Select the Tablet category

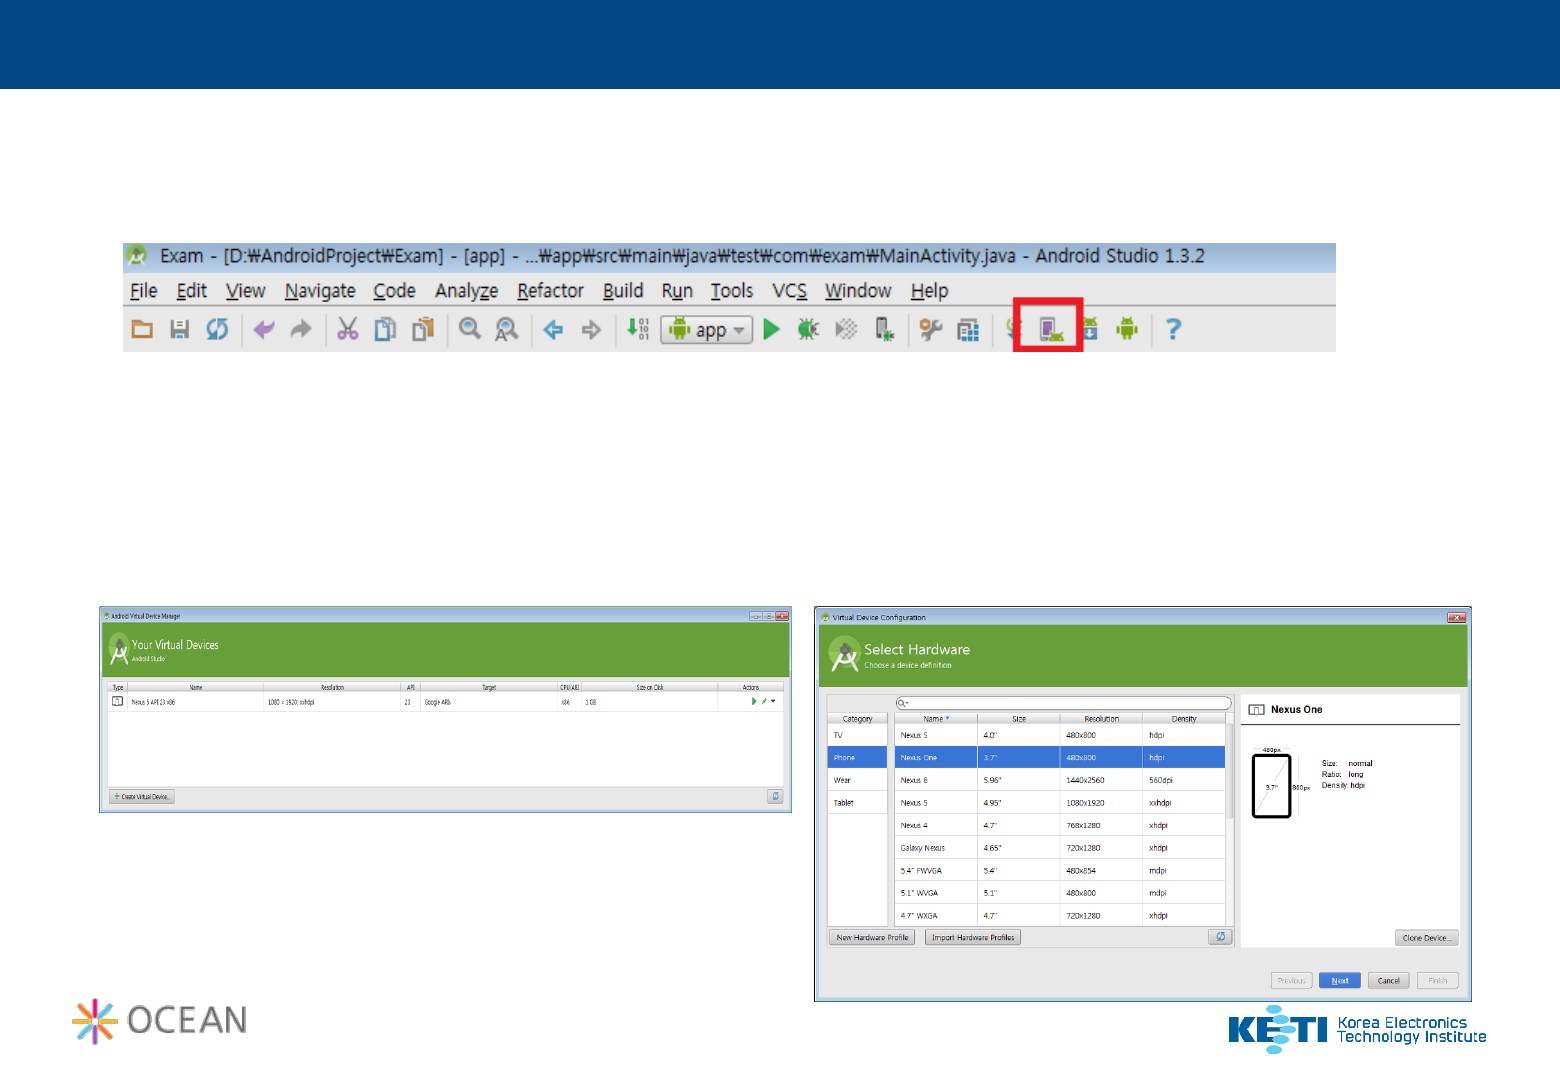[x=857, y=803]
